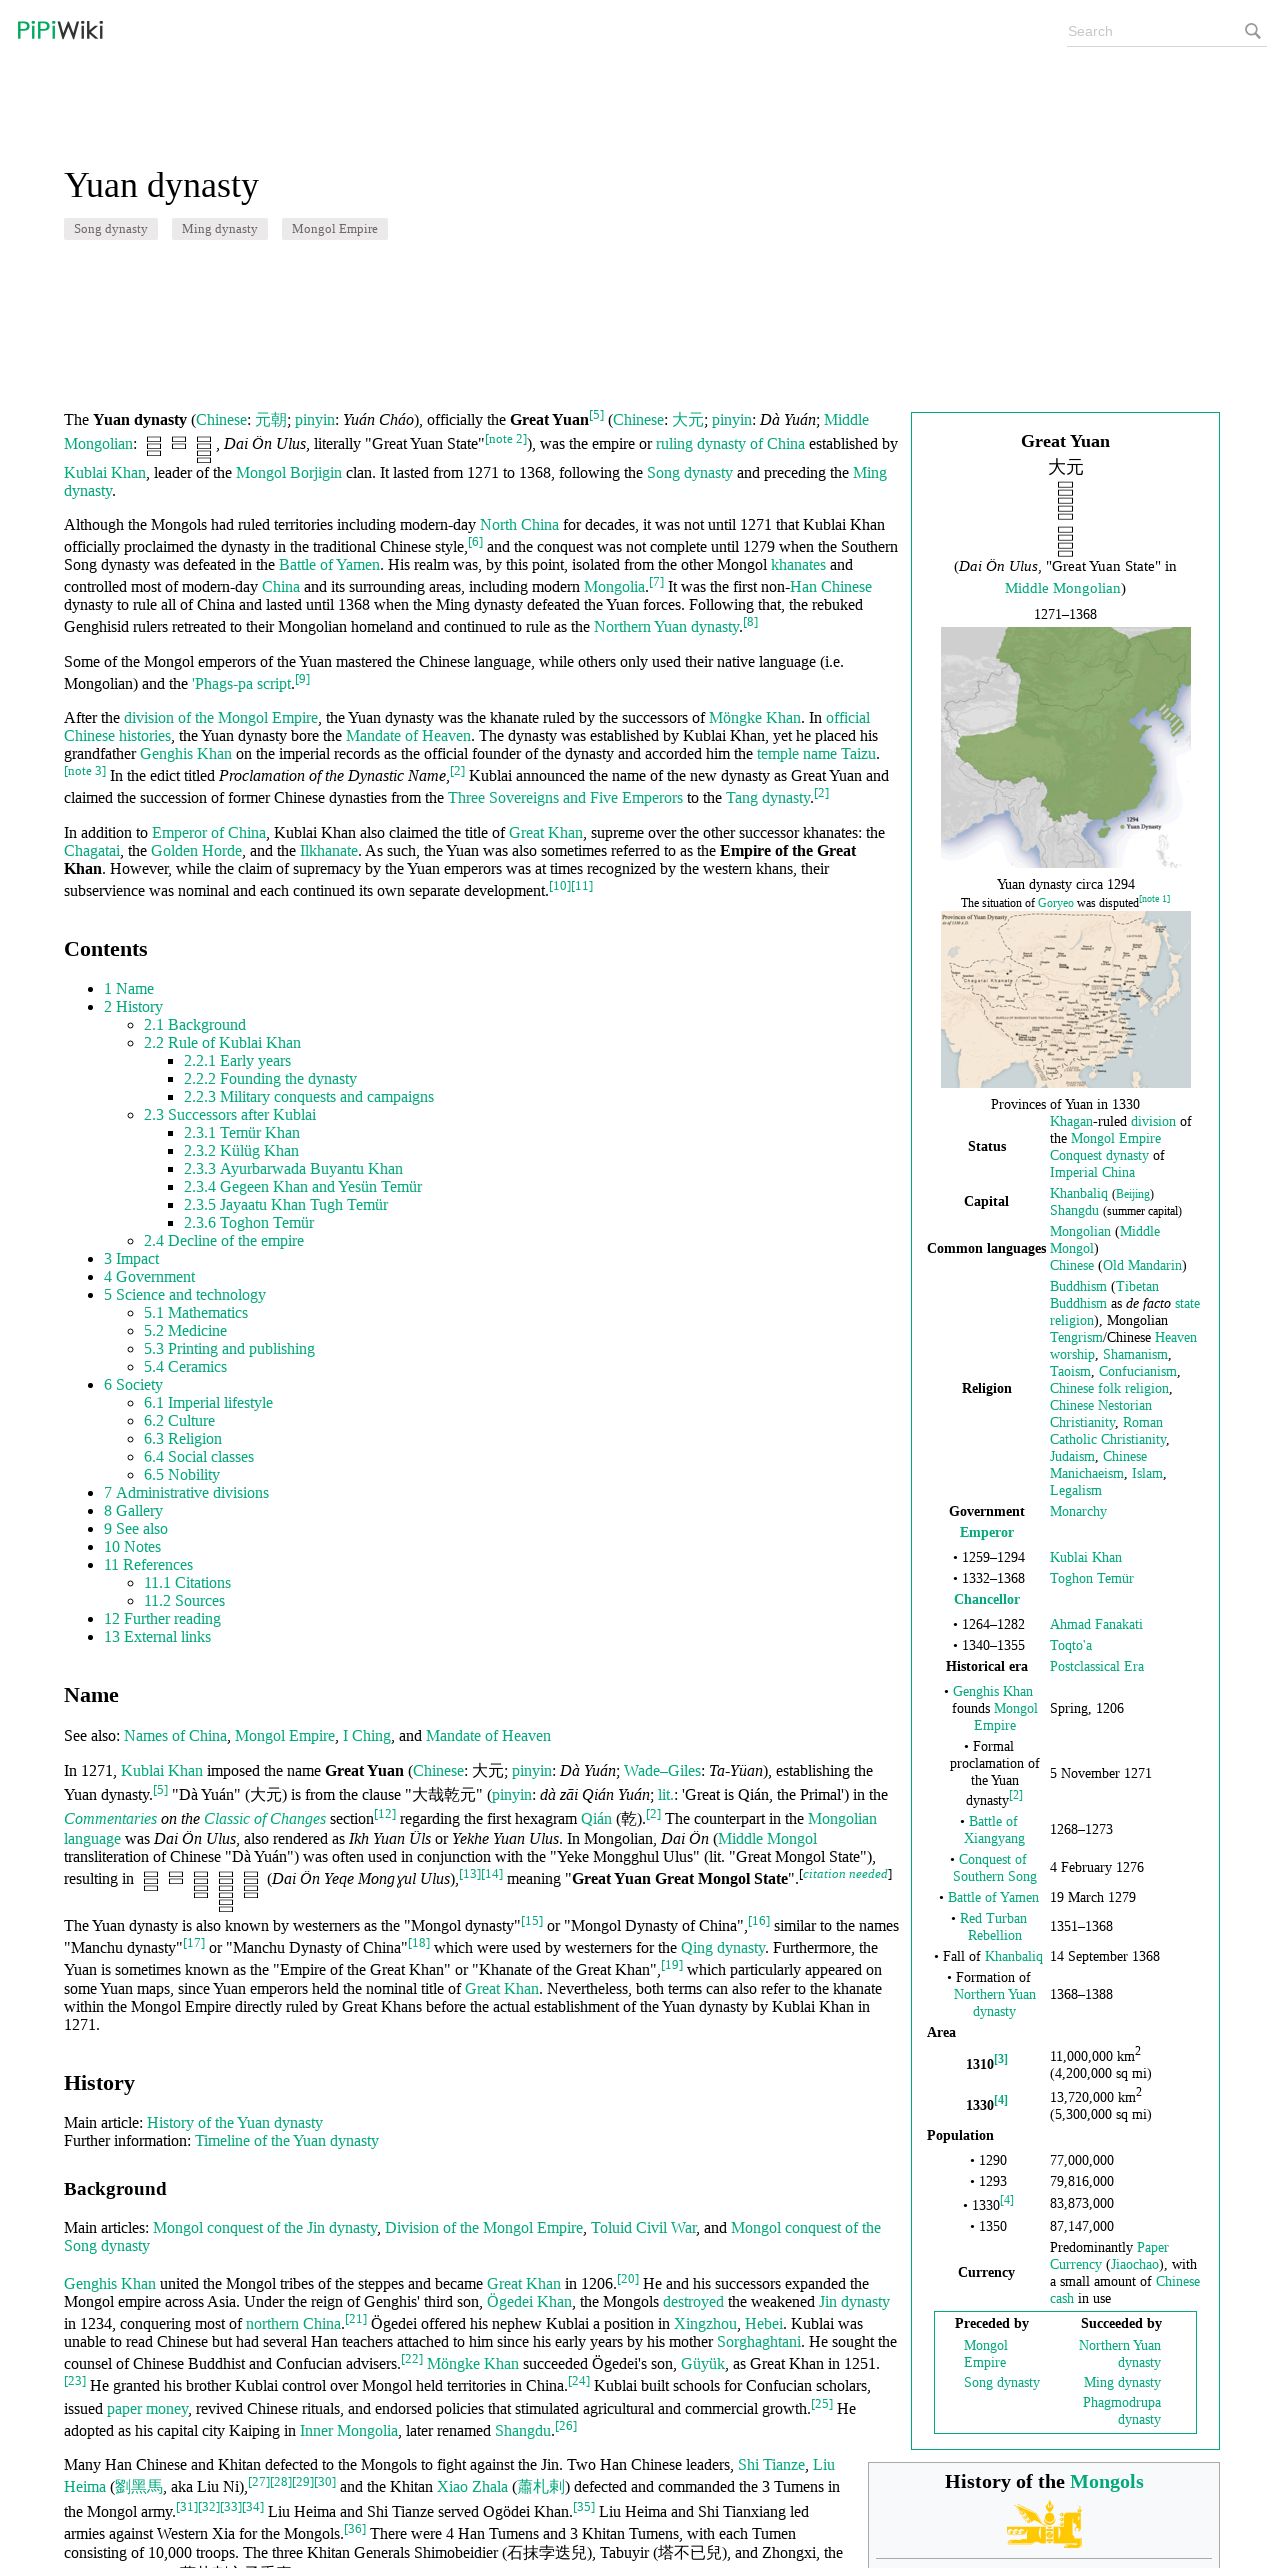Click the note 2 superscript reference
Image resolution: width=1284 pixels, height=2568 pixels.
coord(506,439)
